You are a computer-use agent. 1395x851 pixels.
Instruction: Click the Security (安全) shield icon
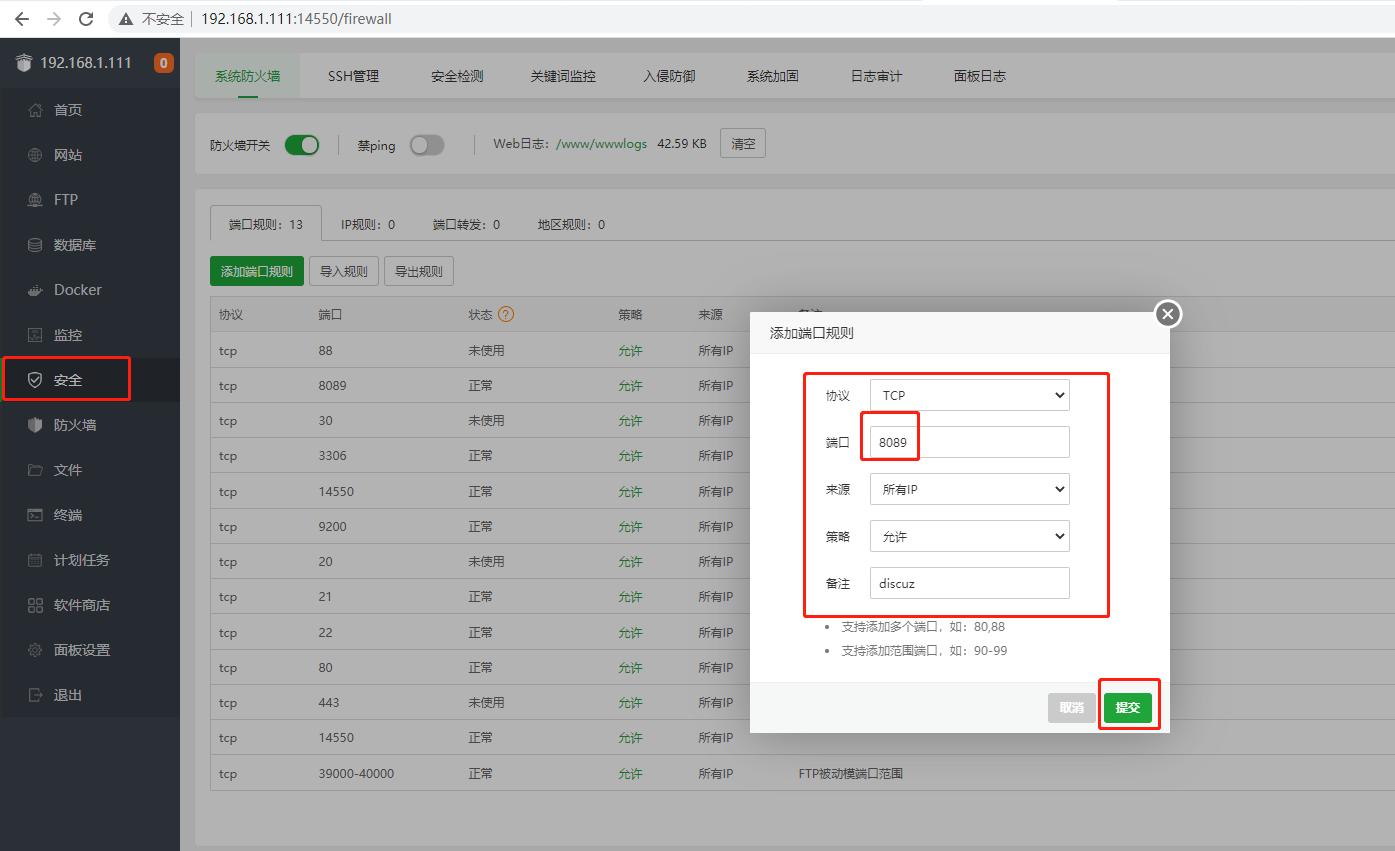click(x=35, y=380)
